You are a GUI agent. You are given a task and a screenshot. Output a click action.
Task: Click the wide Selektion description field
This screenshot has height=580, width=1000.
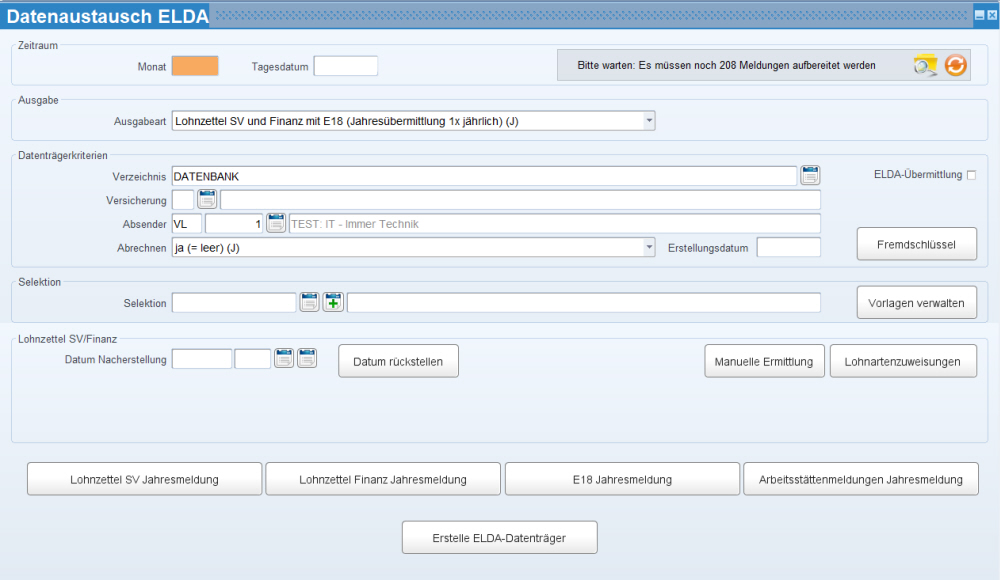(584, 302)
